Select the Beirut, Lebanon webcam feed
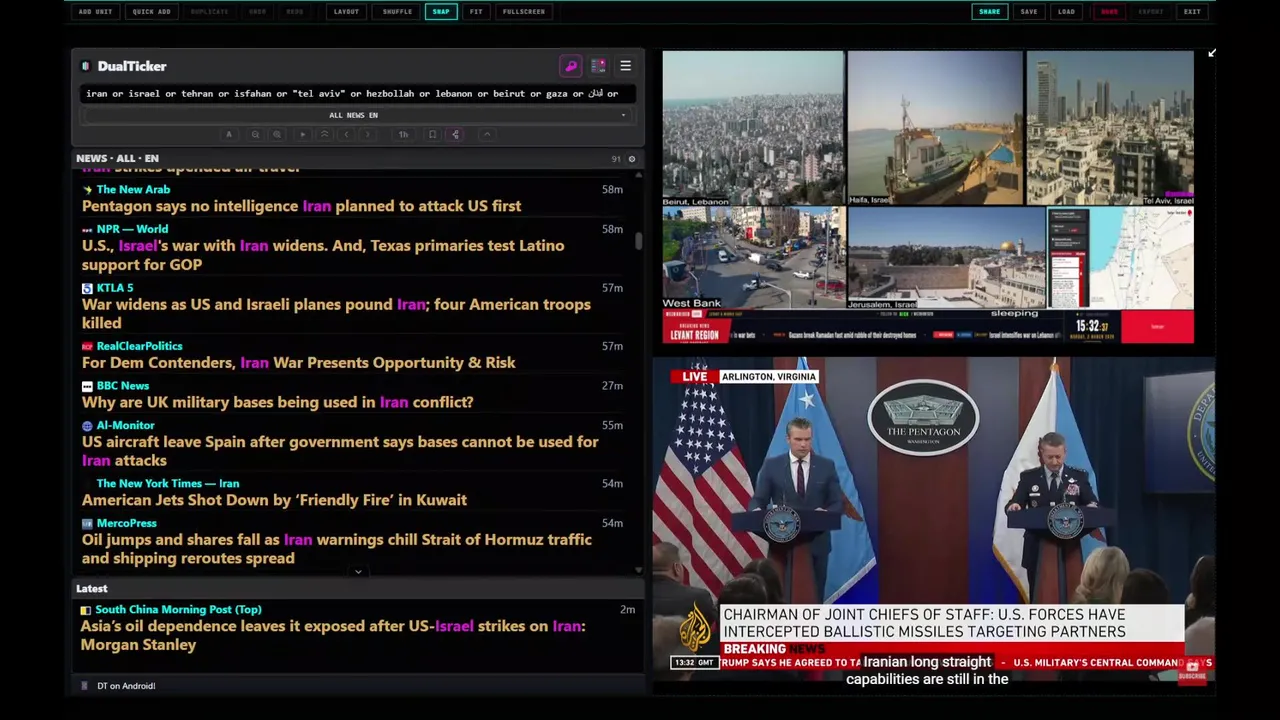Viewport: 1280px width, 720px height. tap(753, 128)
